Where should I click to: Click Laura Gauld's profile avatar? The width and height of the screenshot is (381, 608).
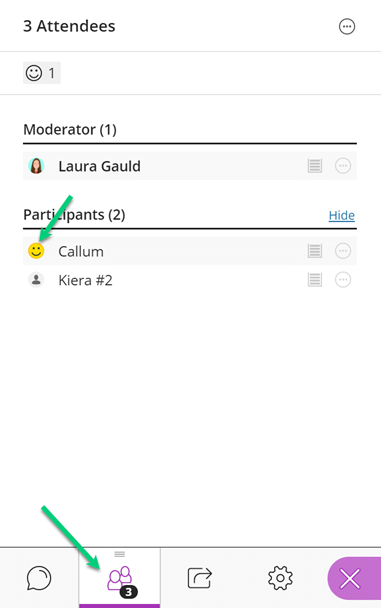click(x=36, y=166)
